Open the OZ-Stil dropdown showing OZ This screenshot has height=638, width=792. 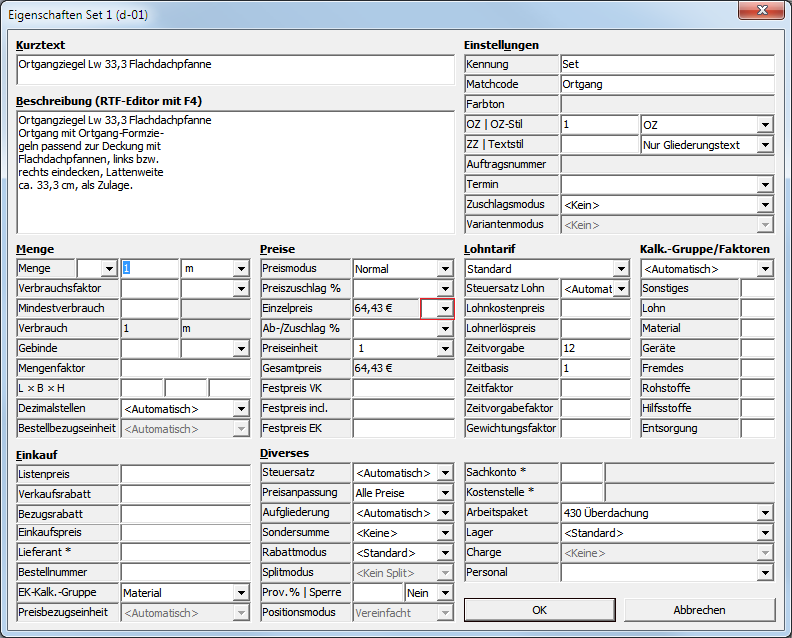pos(765,125)
